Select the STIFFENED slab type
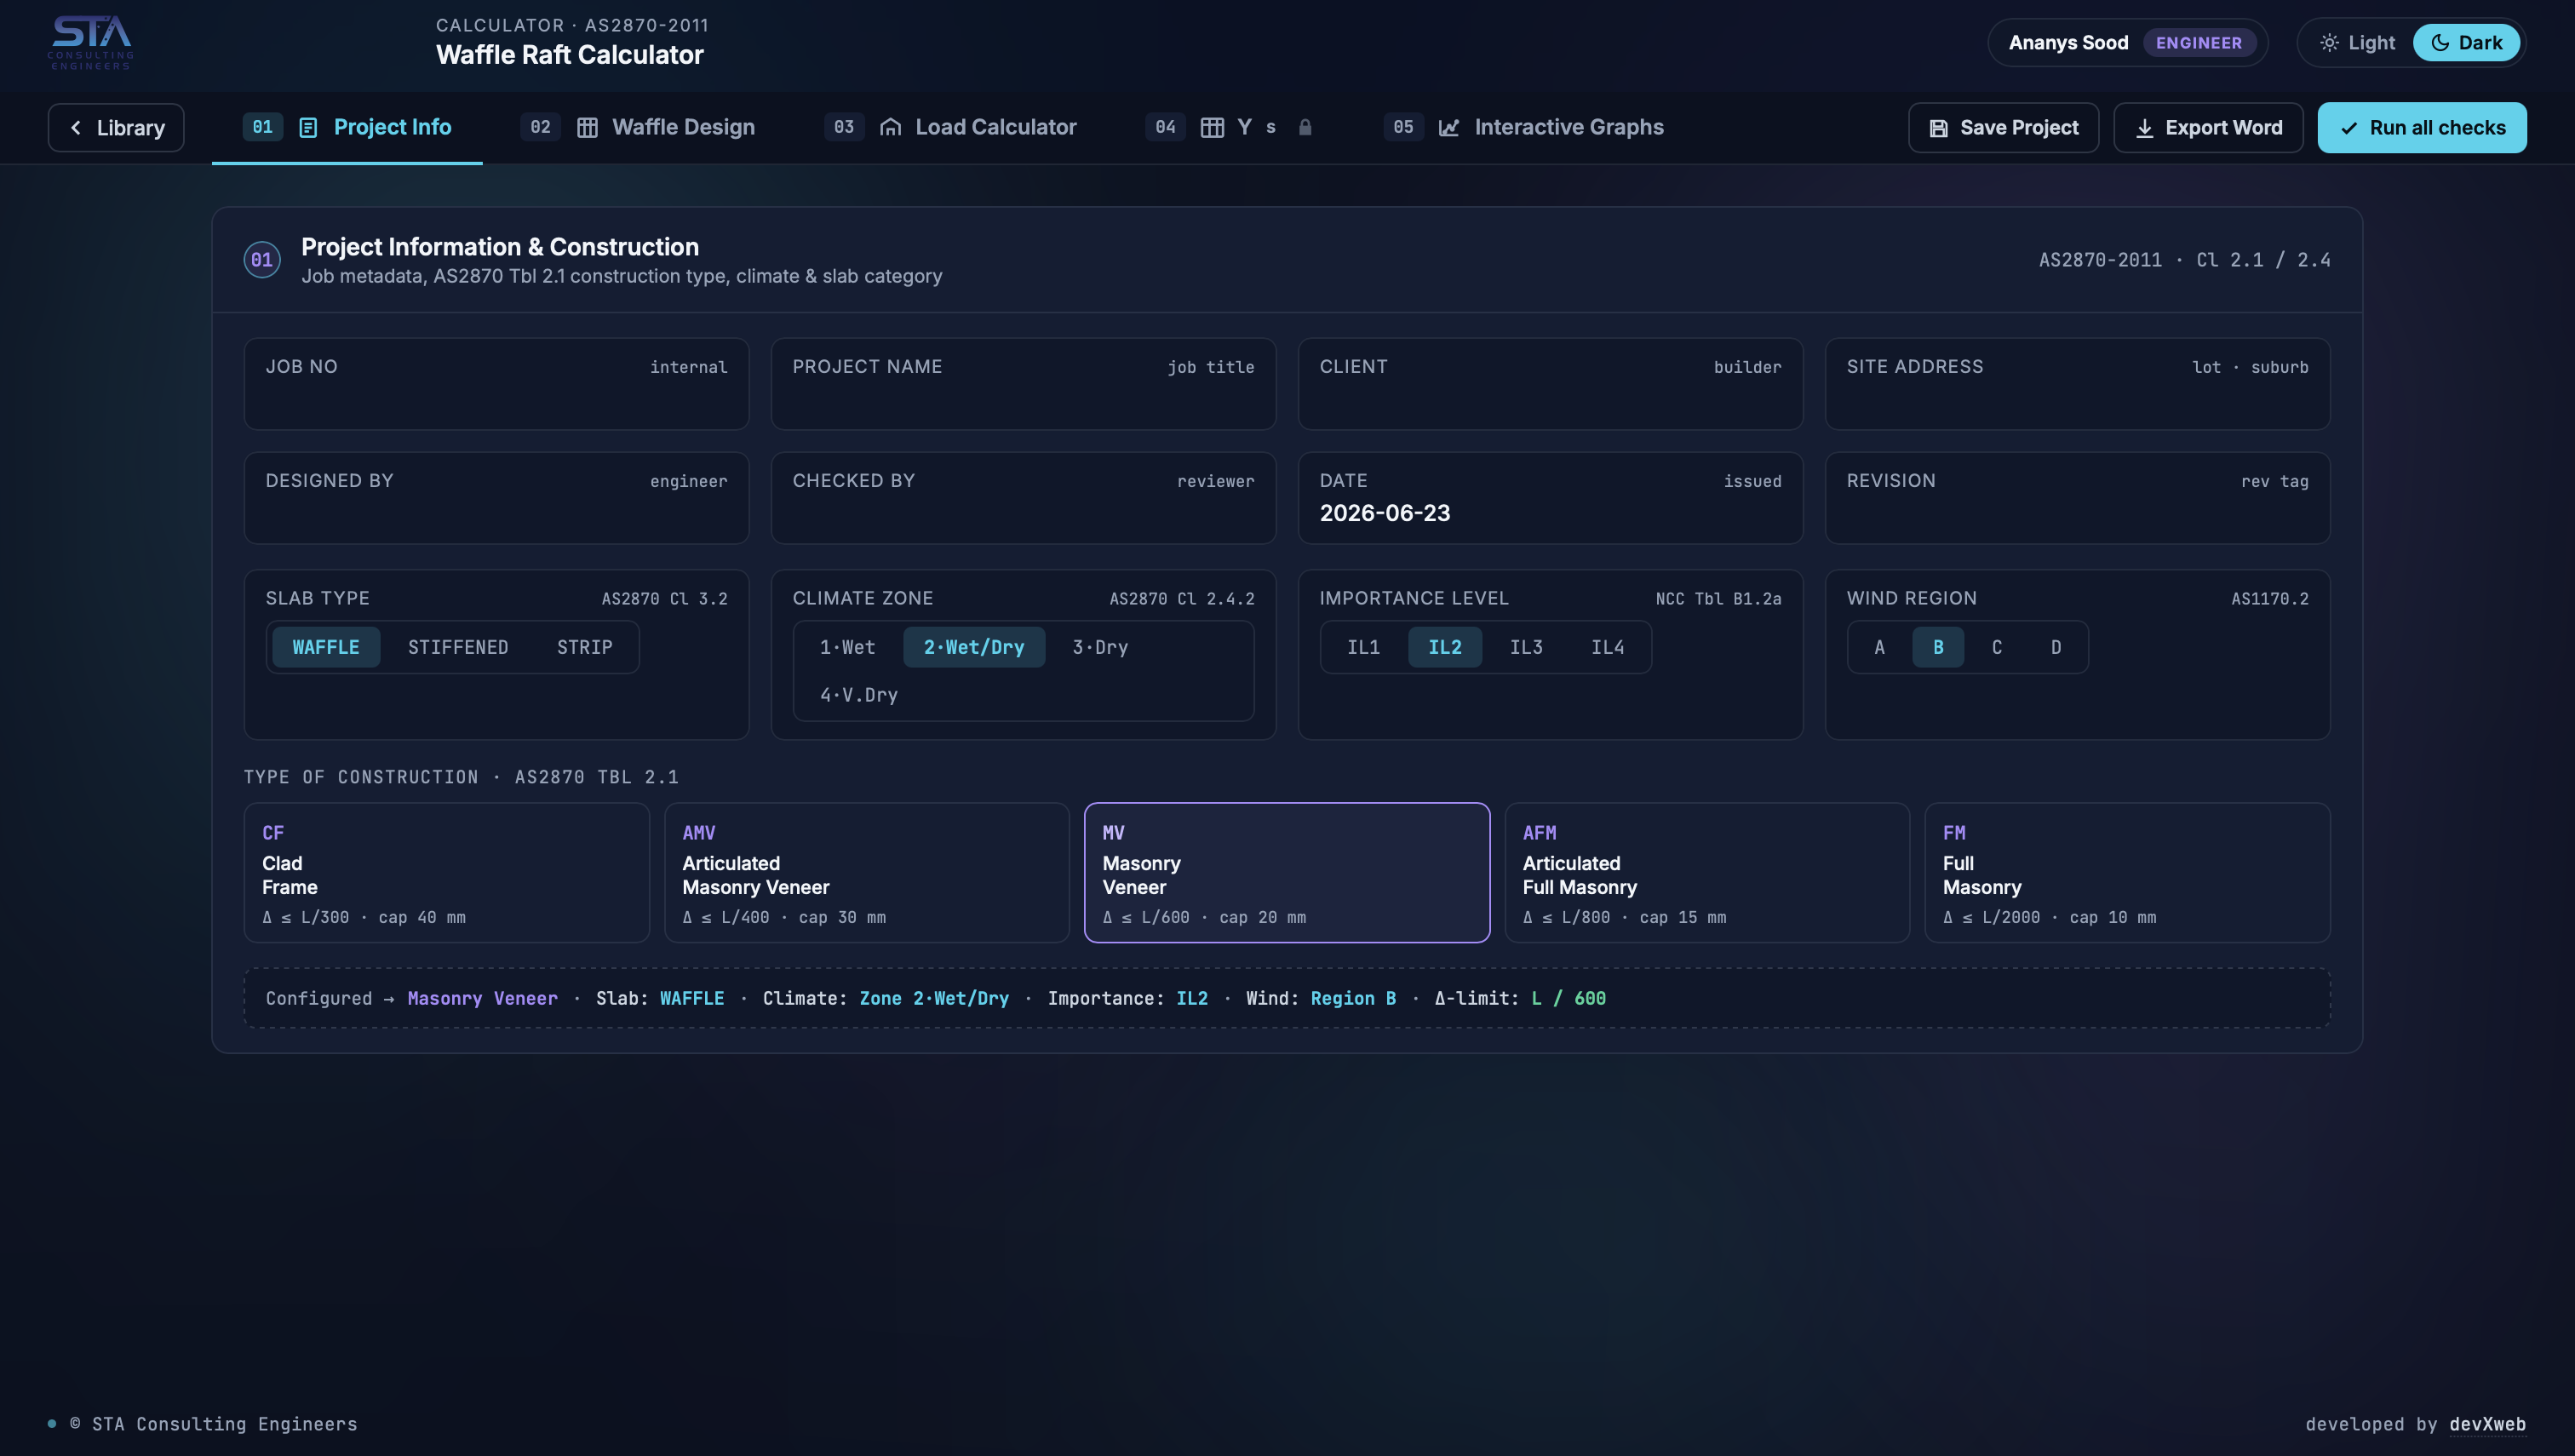Image resolution: width=2575 pixels, height=1456 pixels. [x=458, y=647]
